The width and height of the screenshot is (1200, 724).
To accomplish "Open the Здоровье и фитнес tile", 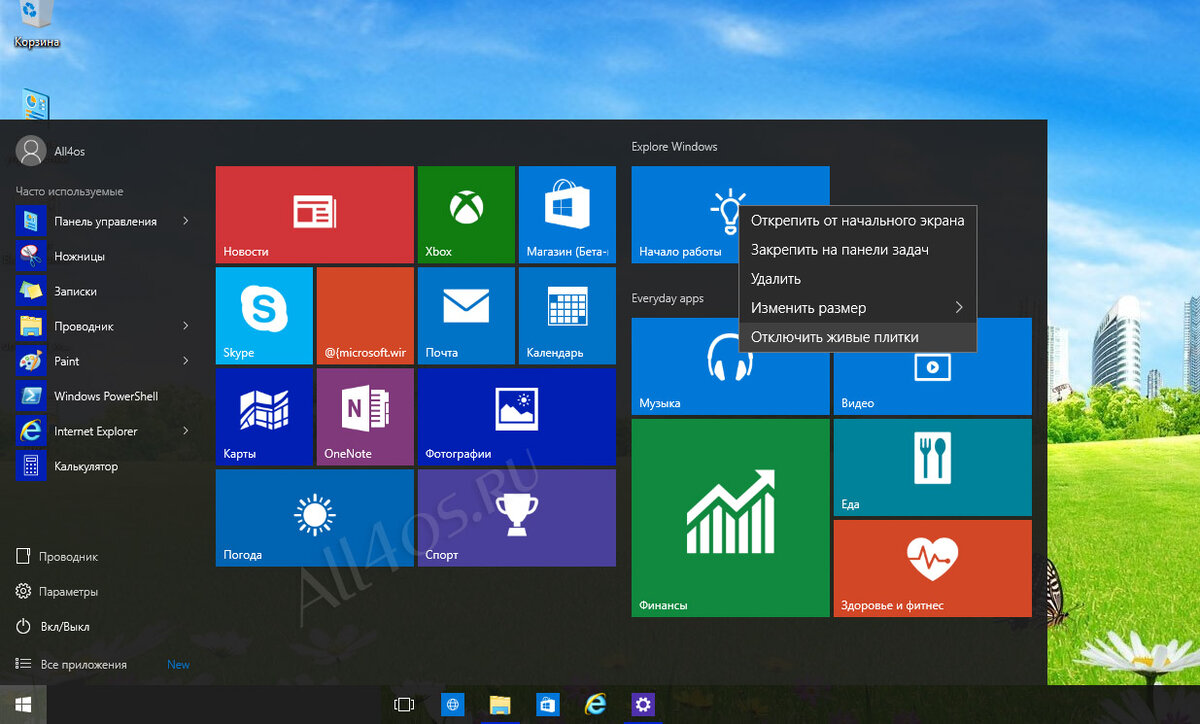I will point(932,568).
